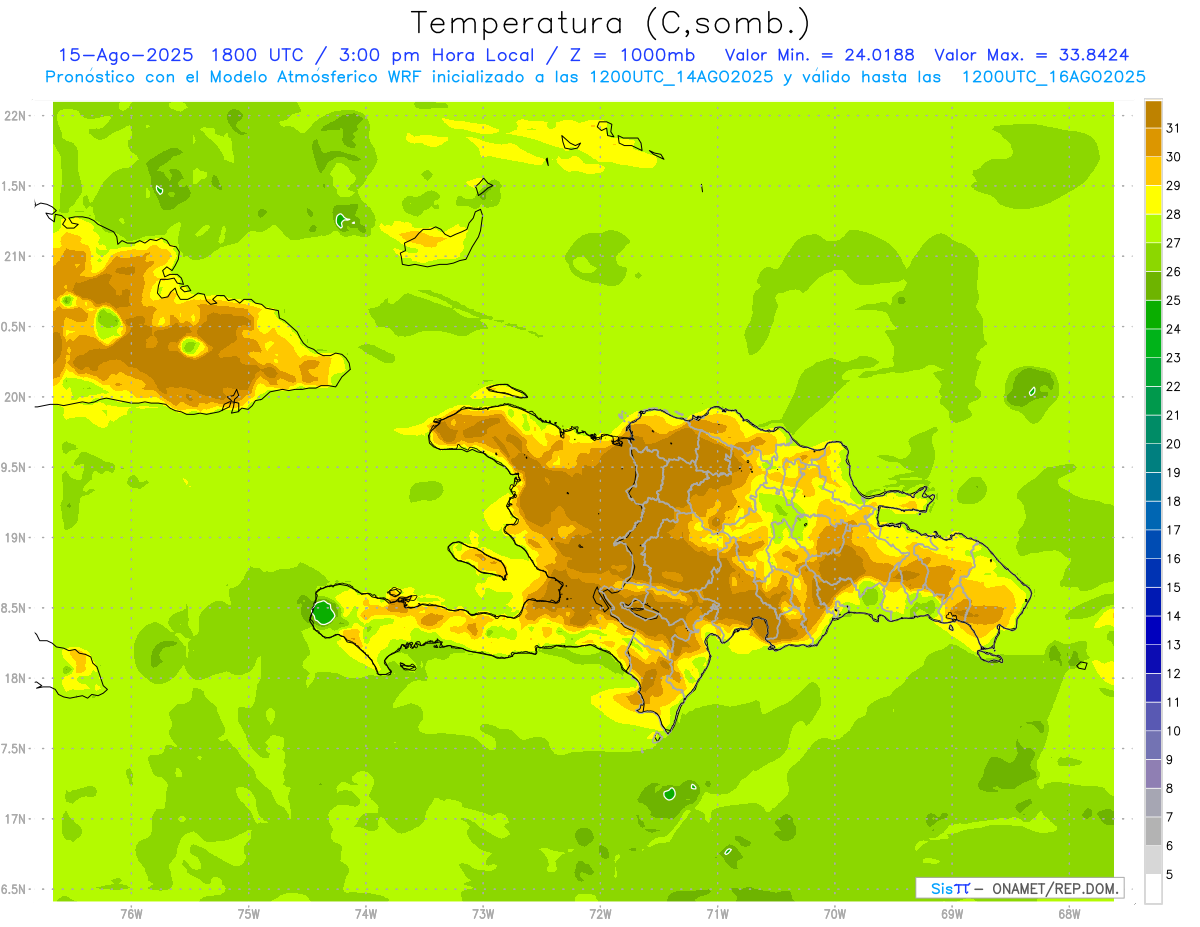
Task: Click the legend band between 24 and 25
Action: tap(1153, 315)
